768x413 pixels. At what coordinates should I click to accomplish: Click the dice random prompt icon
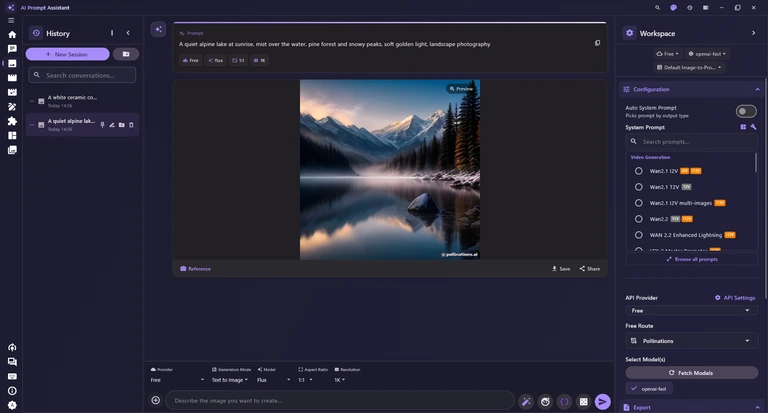583,402
